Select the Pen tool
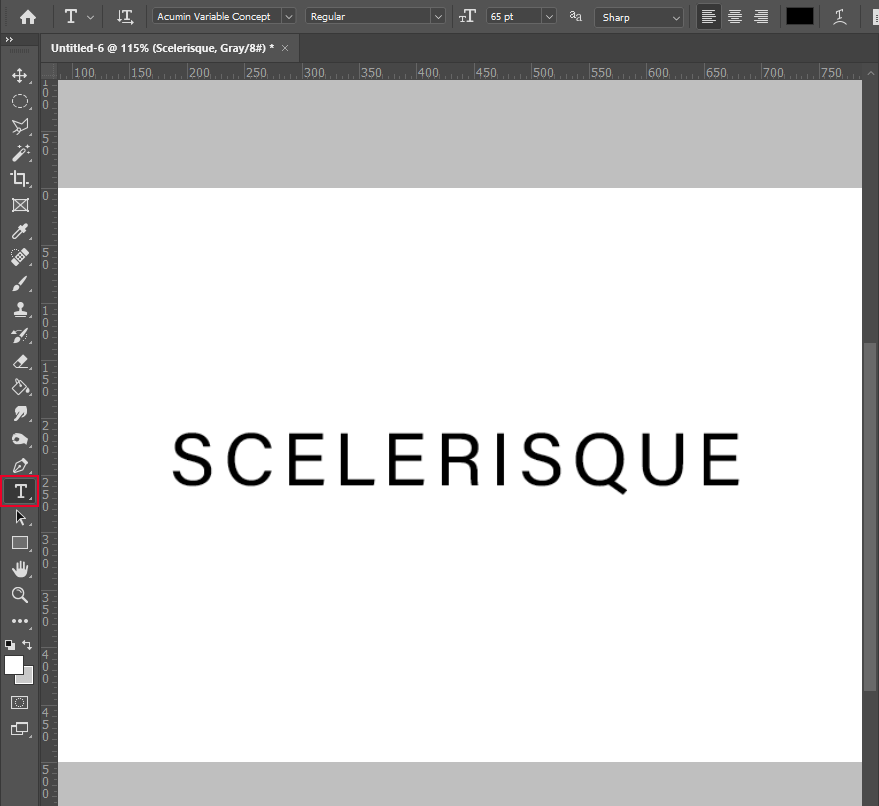 (20, 466)
